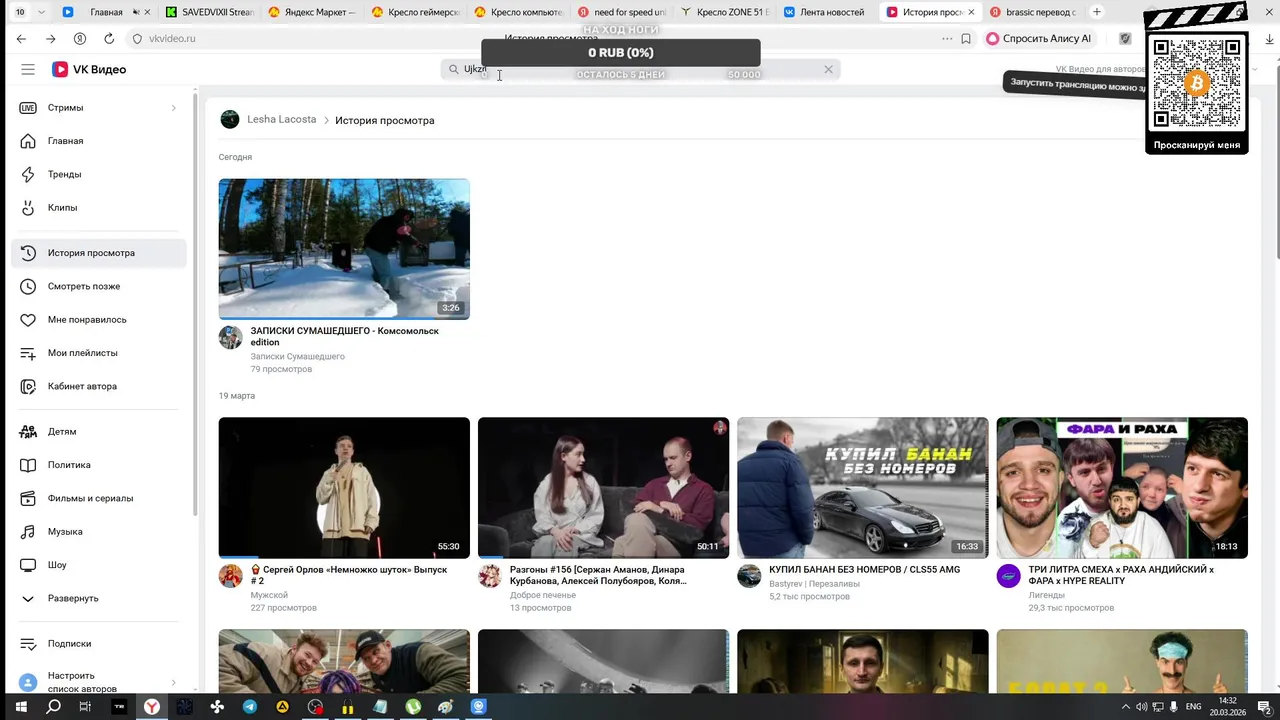Open Windows Start menu
Image resolution: width=1280 pixels, height=720 pixels.
(21, 707)
